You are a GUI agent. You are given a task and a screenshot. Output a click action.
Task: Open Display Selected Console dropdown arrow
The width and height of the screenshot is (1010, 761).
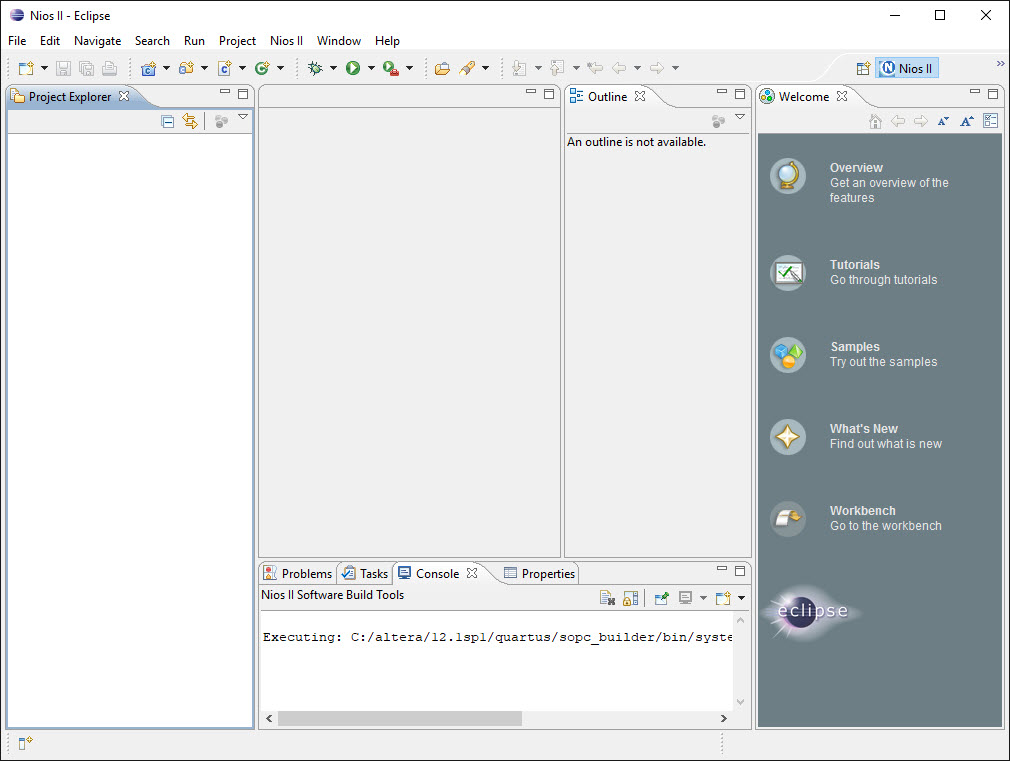(x=703, y=598)
